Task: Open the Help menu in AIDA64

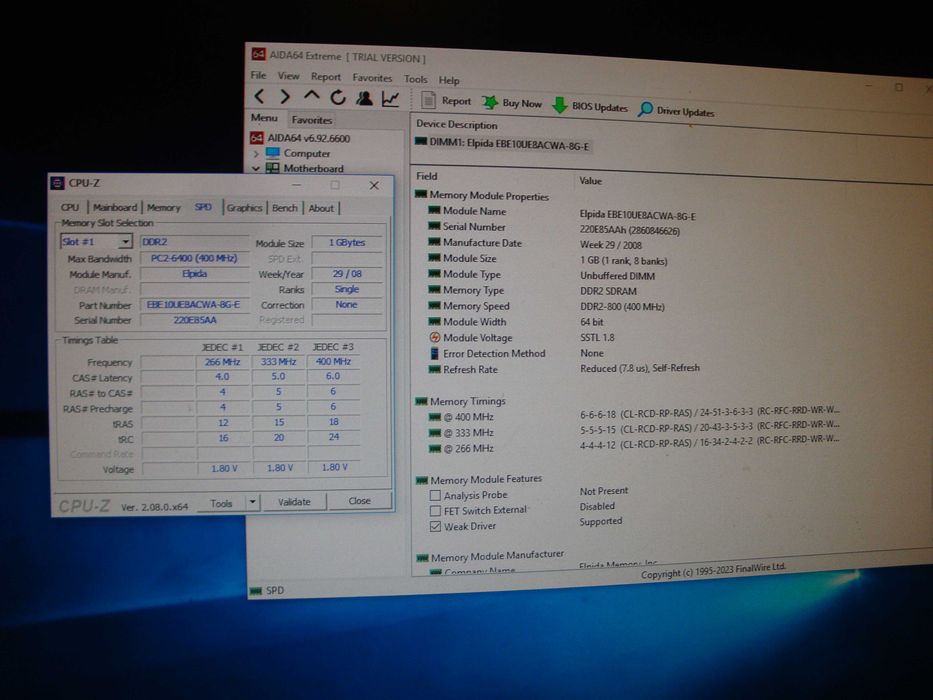Action: (x=449, y=80)
